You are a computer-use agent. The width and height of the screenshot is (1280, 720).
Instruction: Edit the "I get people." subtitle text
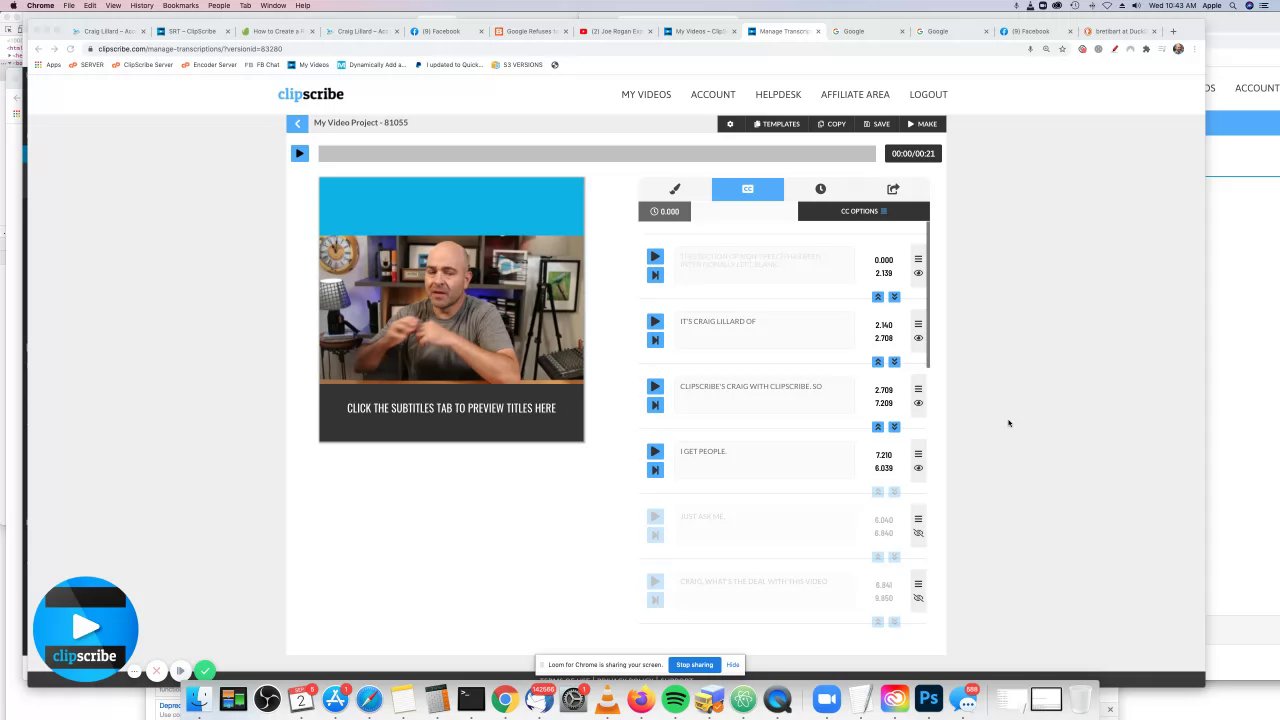click(x=764, y=461)
